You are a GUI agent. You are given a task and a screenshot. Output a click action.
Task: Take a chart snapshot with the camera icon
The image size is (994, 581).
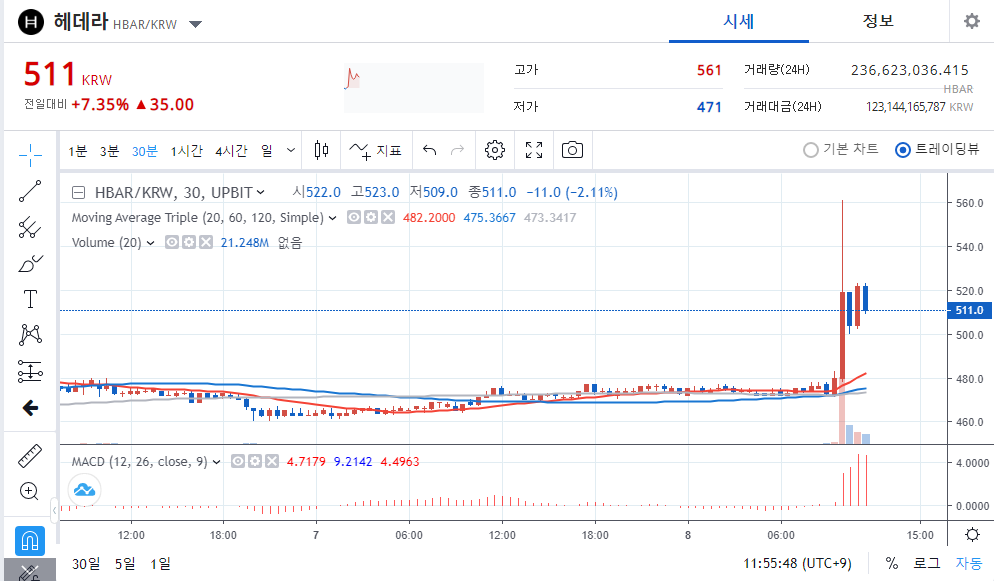coord(572,150)
